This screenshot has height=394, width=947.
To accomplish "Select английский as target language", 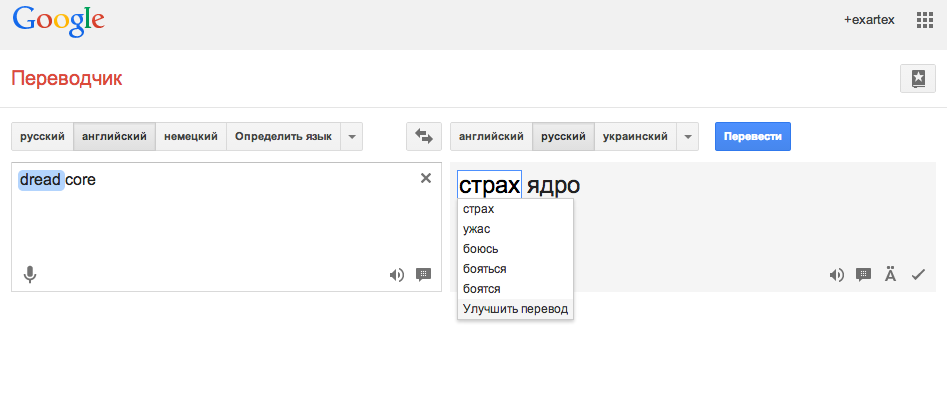I will (491, 137).
